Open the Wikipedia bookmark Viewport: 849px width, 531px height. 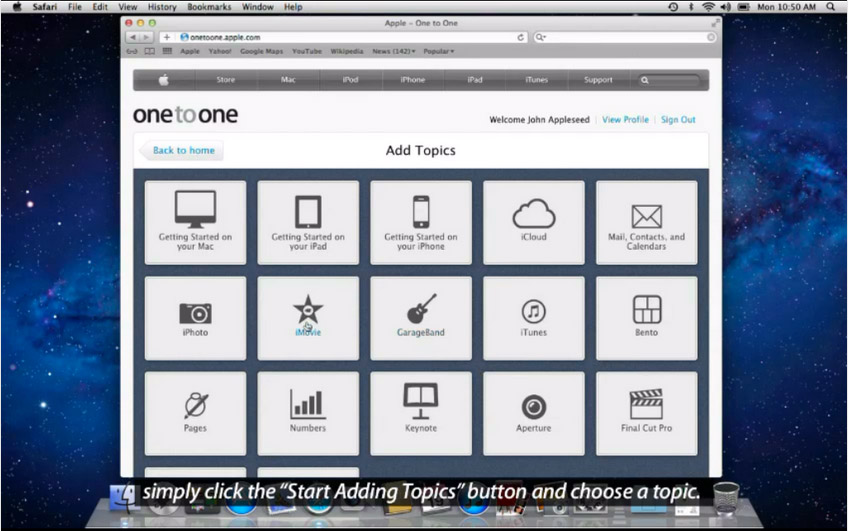pos(347,51)
